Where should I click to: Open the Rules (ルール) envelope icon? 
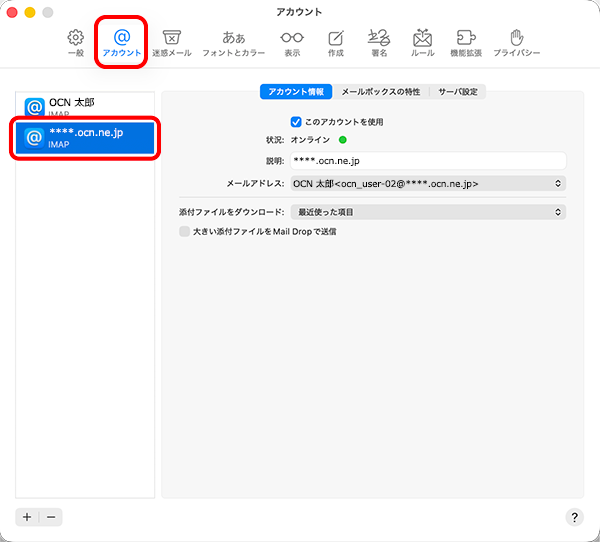tap(422, 41)
